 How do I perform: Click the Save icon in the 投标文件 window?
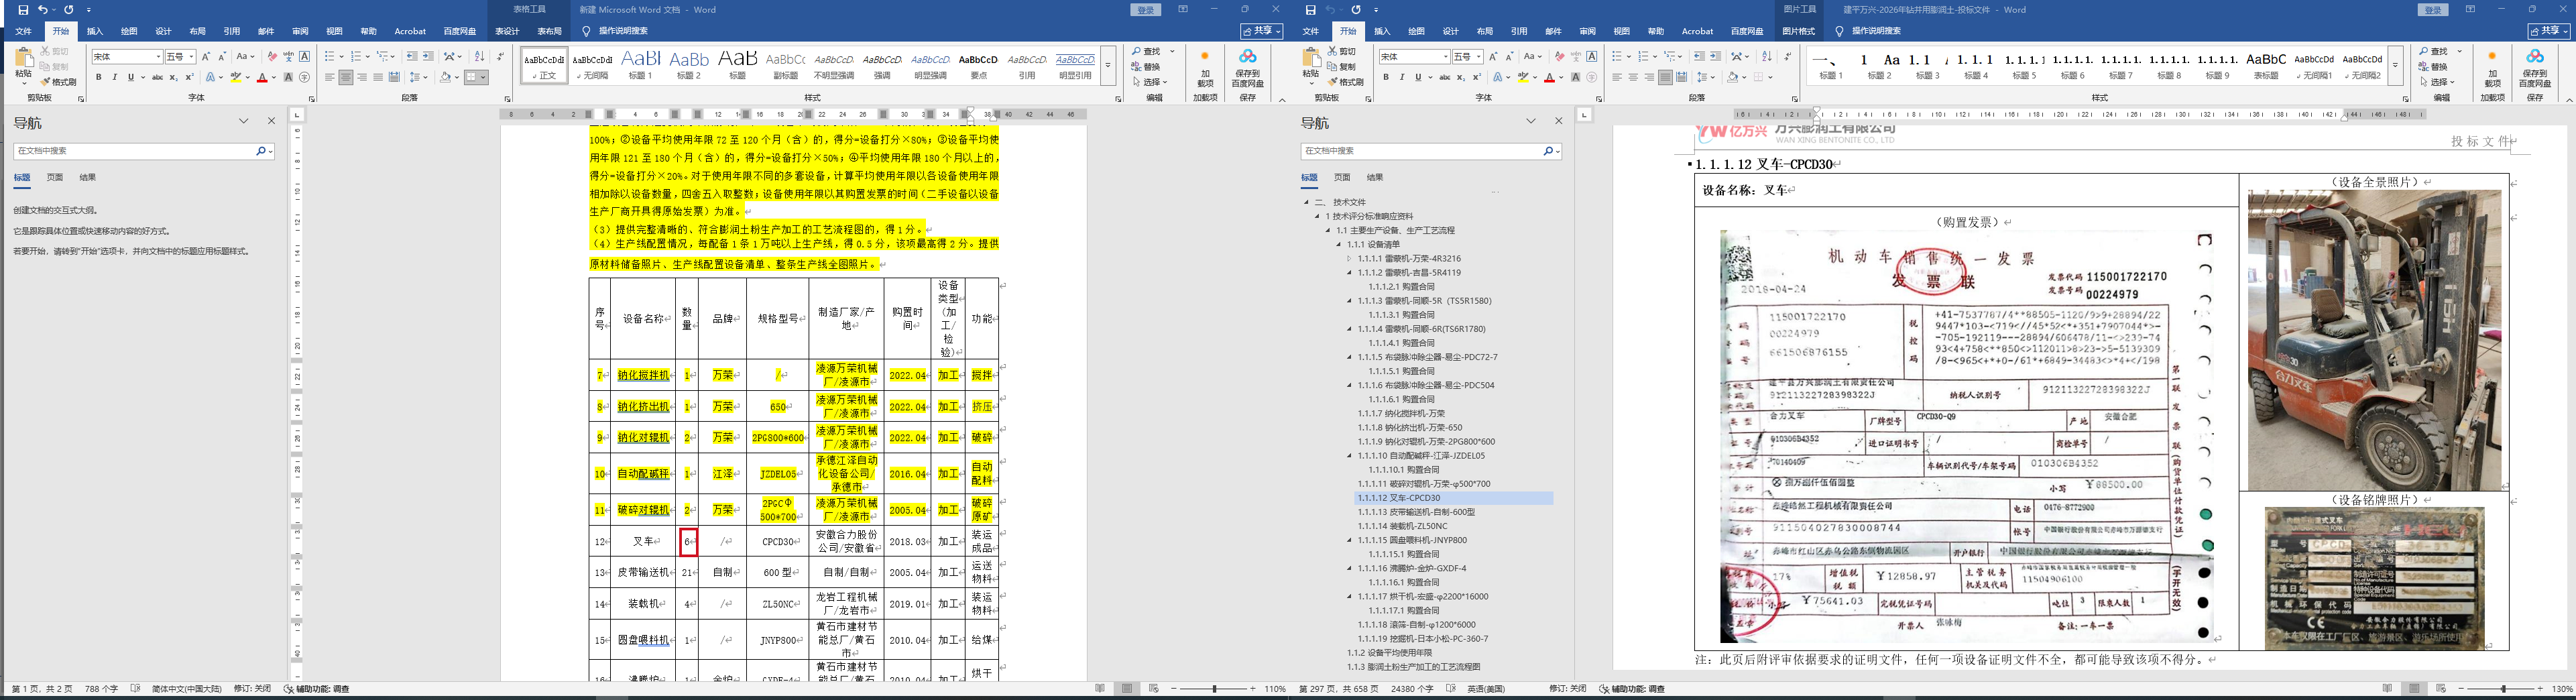point(1310,10)
